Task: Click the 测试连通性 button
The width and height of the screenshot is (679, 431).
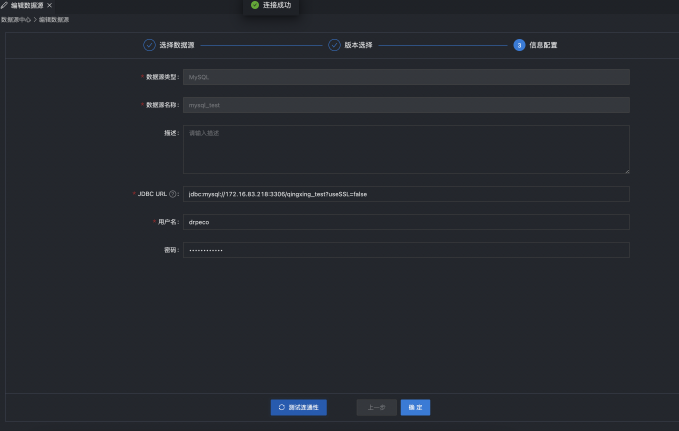Action: (x=299, y=407)
